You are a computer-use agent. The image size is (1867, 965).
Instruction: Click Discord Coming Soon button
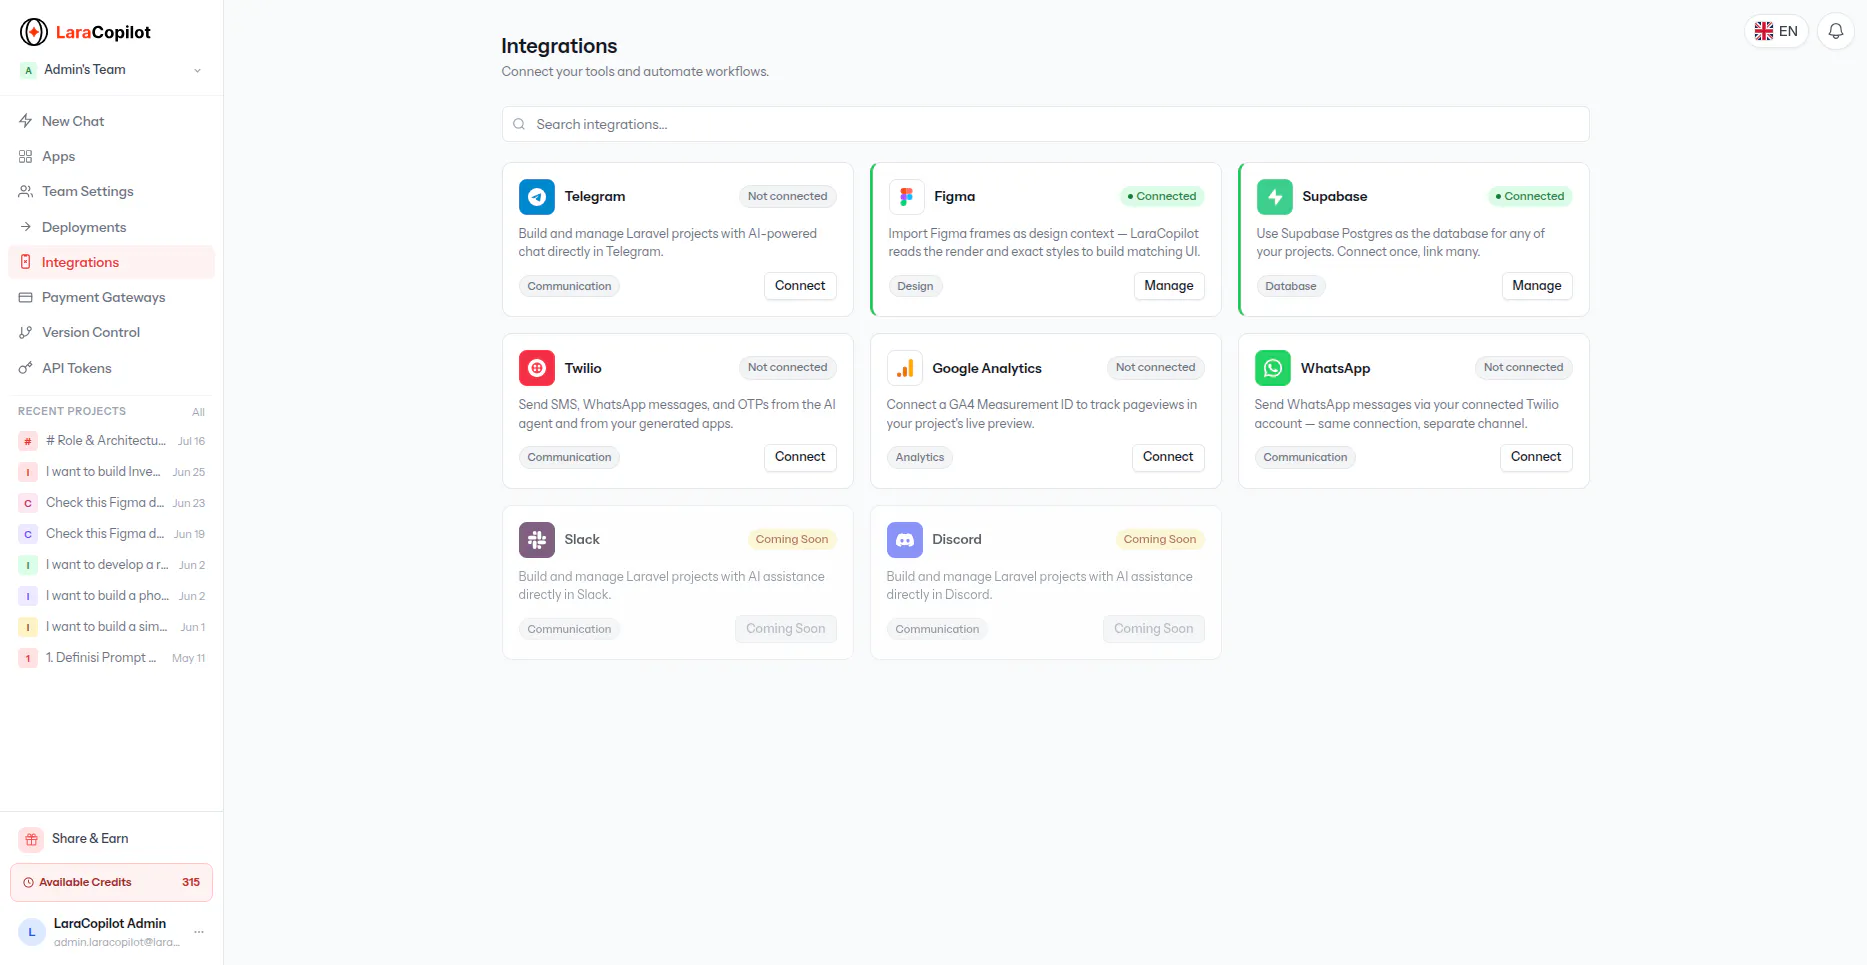[1154, 629]
